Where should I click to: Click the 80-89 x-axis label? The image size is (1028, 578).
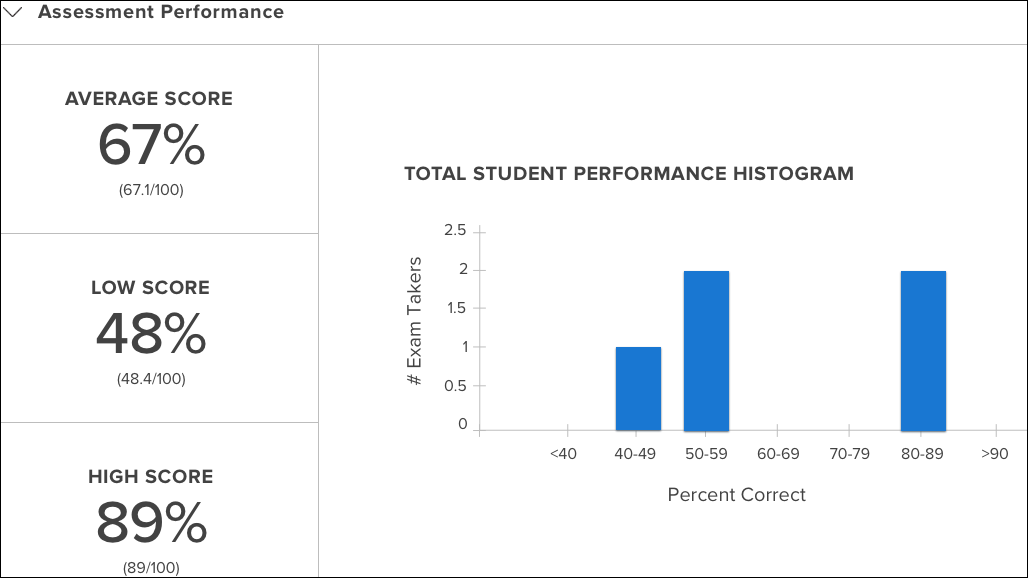pyautogui.click(x=922, y=453)
